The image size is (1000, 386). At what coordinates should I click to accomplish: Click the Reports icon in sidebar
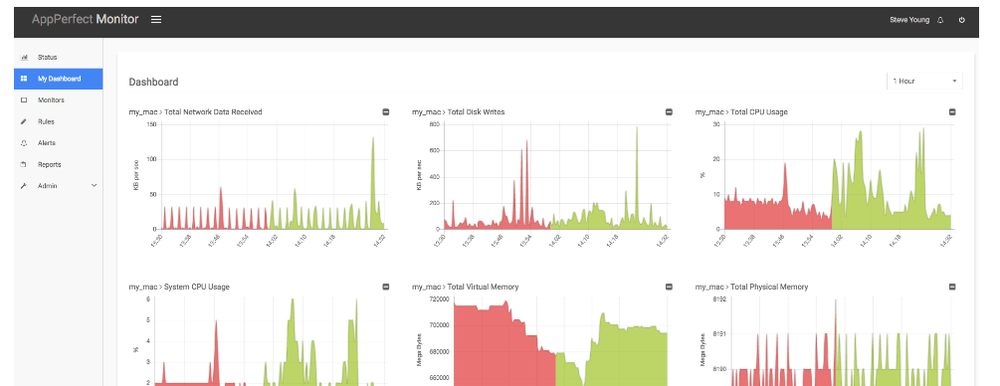click(24, 165)
